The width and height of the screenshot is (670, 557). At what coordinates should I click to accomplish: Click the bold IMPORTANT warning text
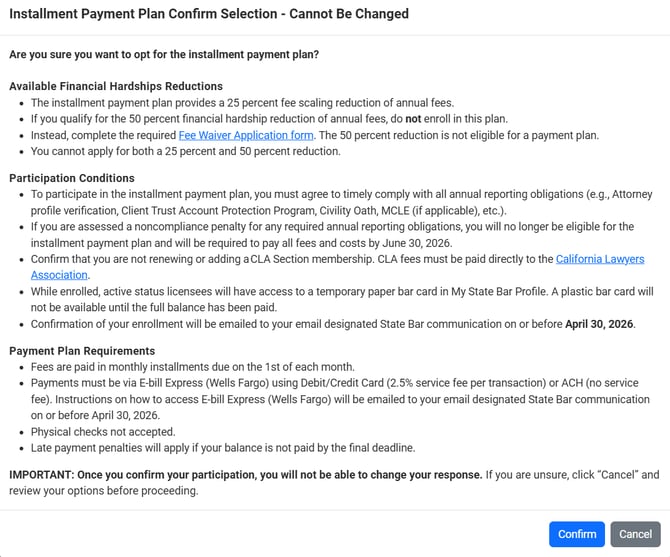(245, 474)
